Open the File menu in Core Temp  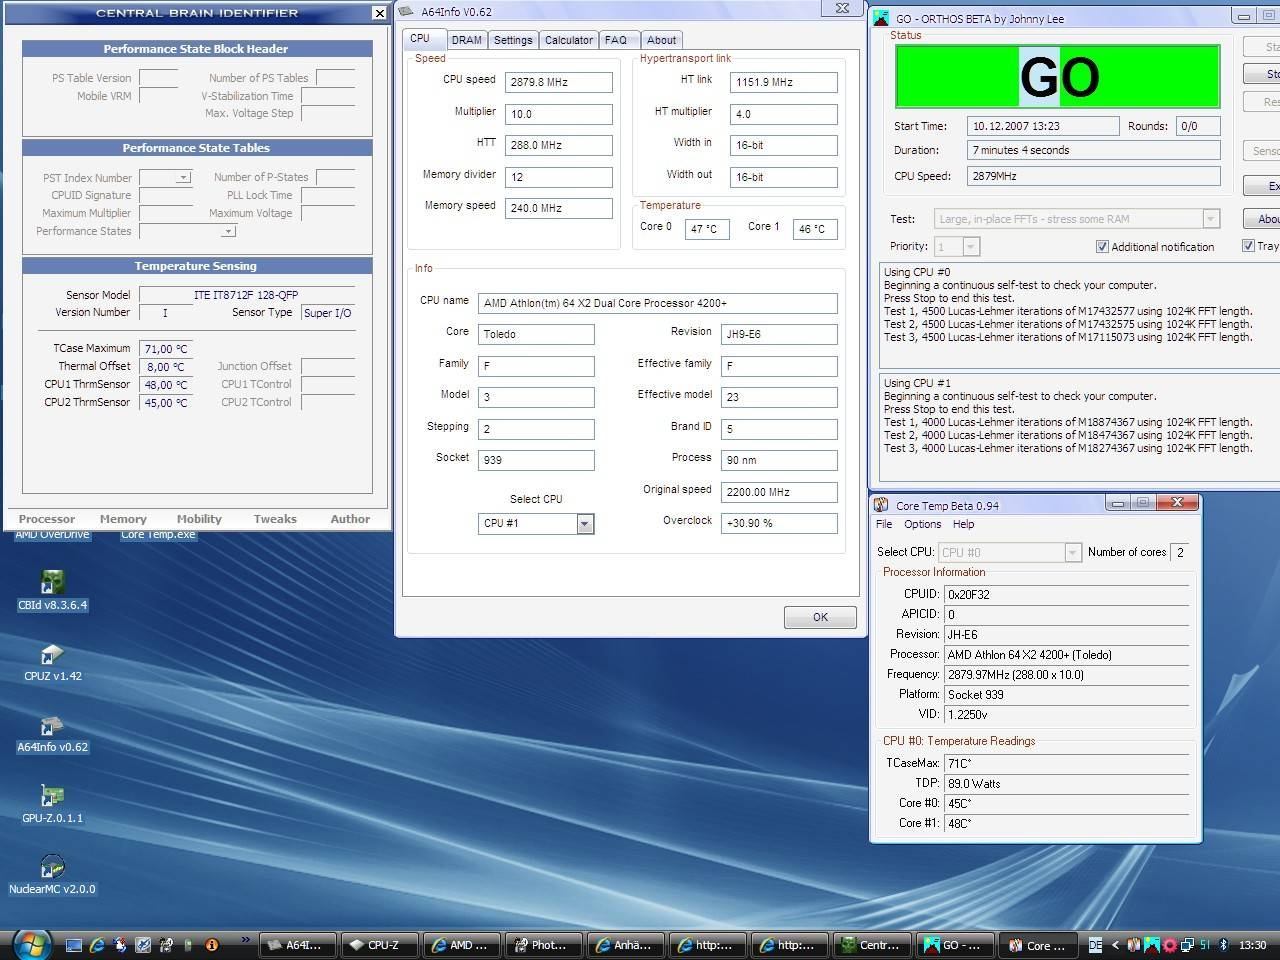click(884, 524)
